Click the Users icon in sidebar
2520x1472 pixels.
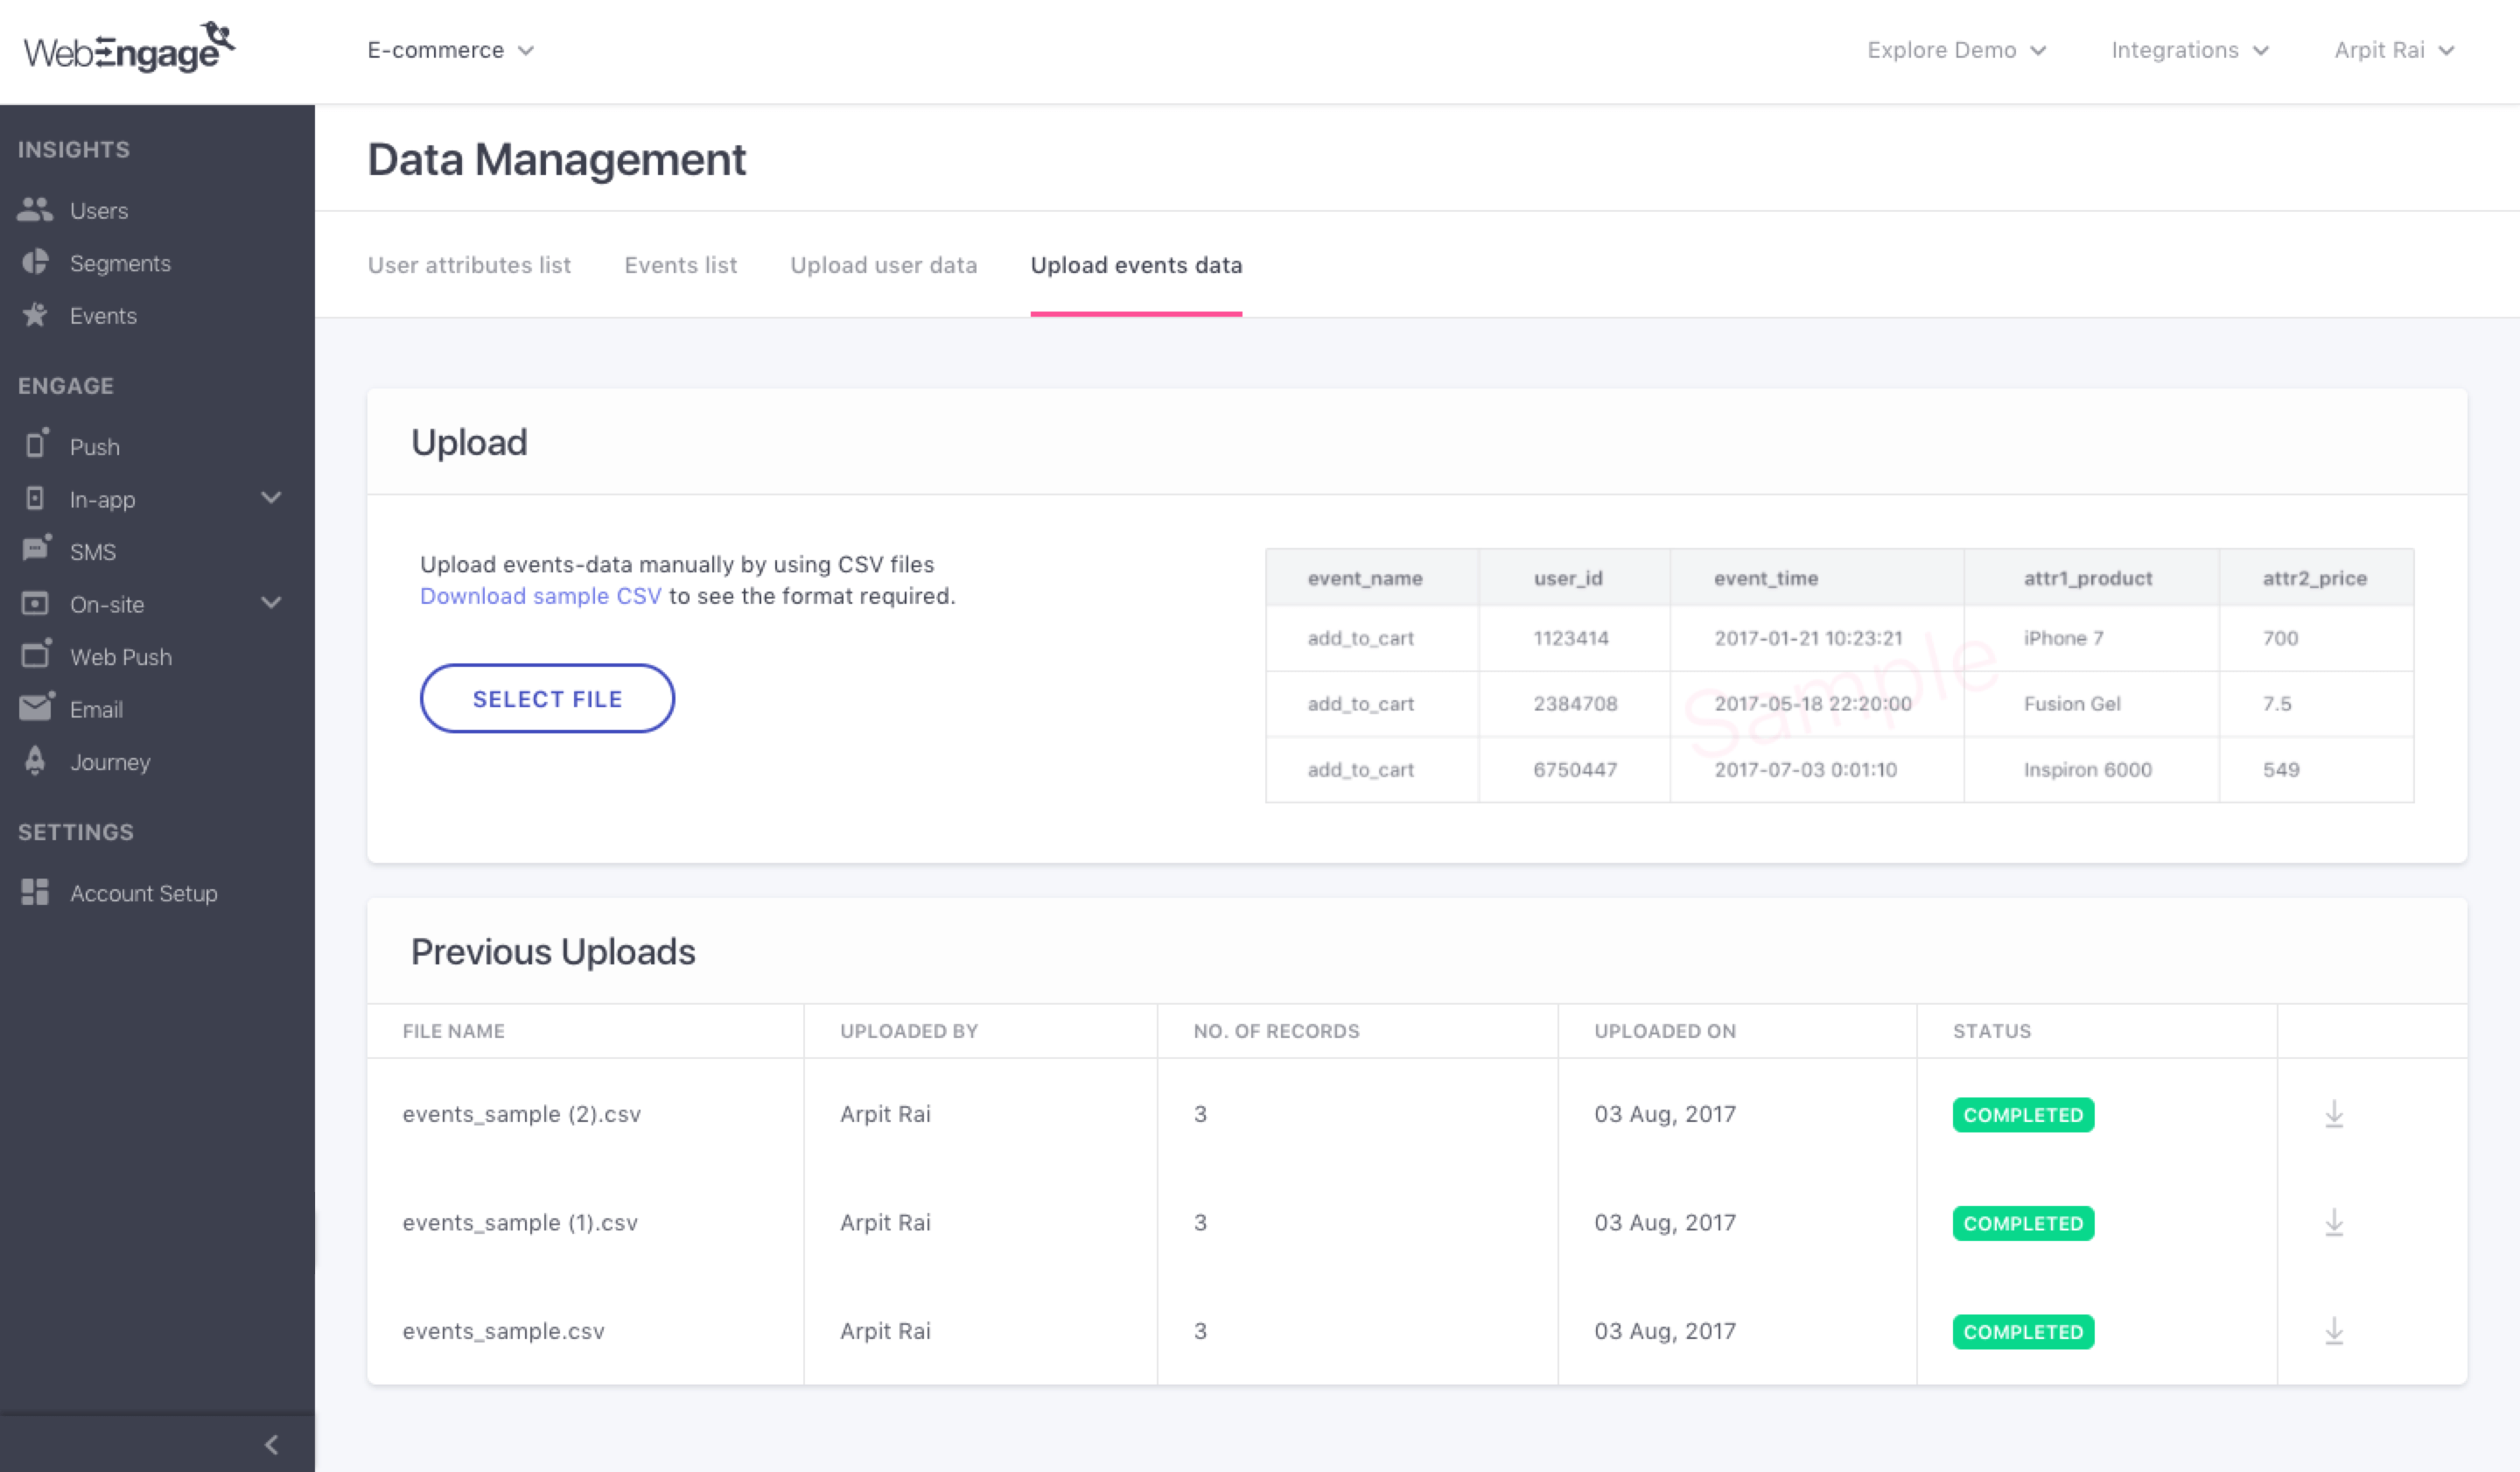35,210
